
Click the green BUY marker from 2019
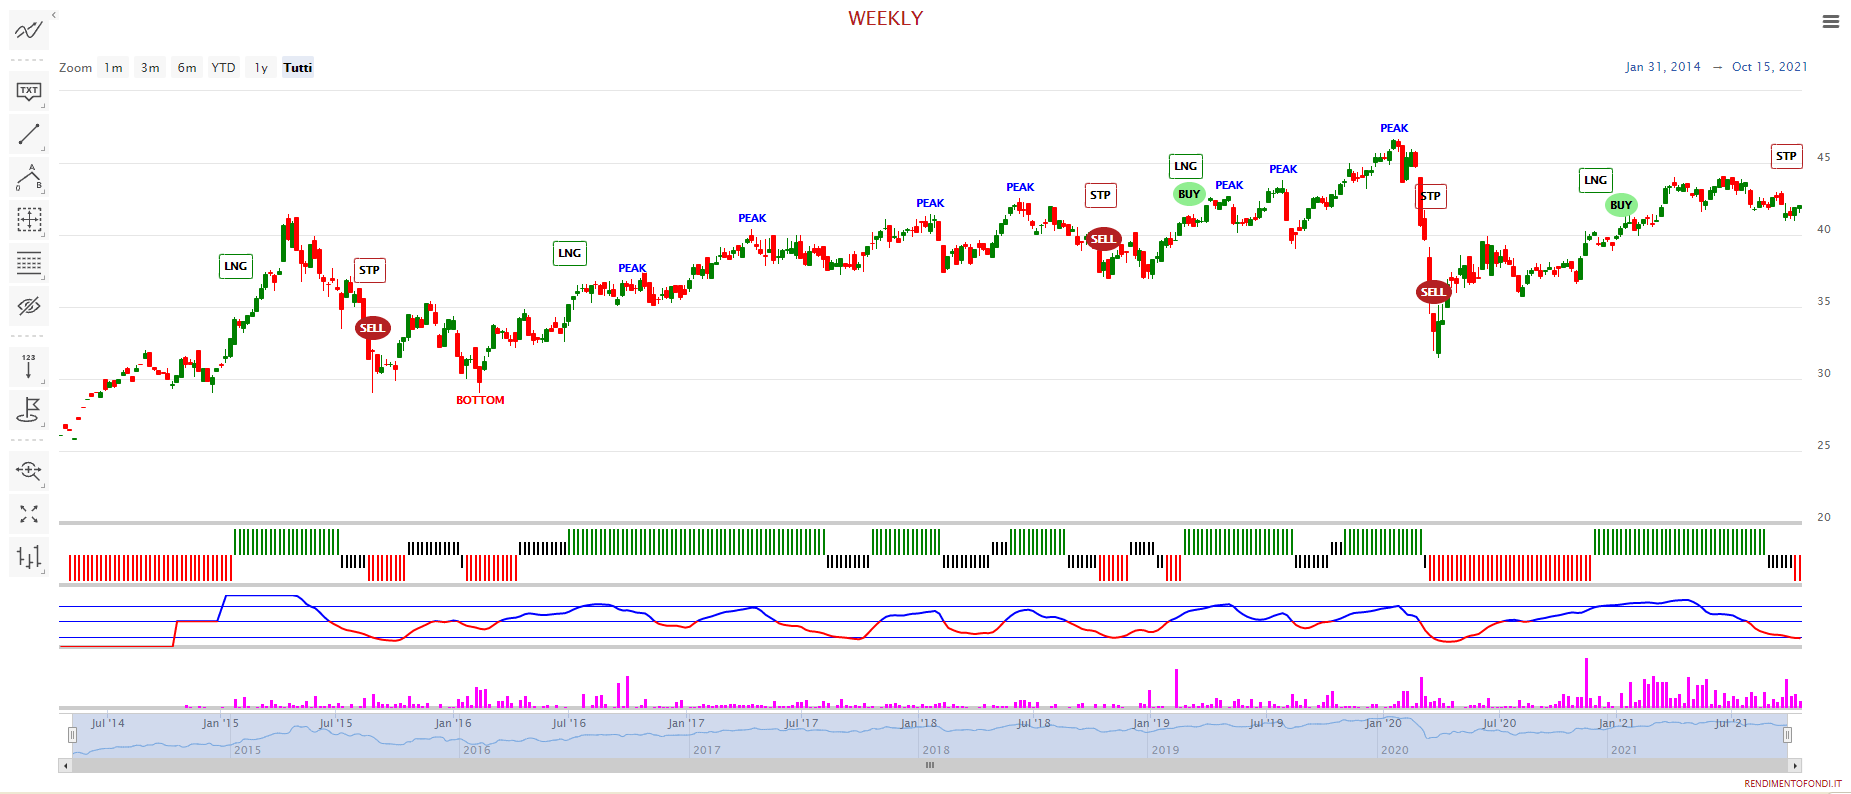click(1189, 194)
